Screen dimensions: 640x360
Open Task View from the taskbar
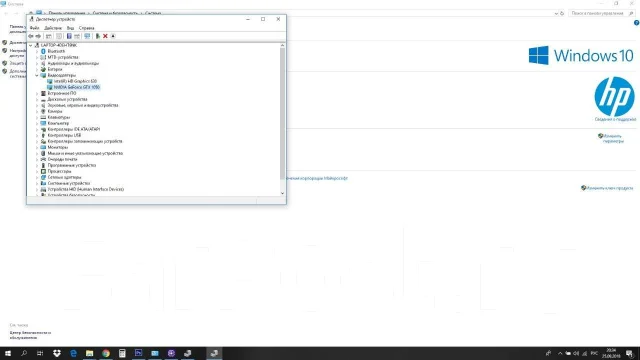click(40, 353)
